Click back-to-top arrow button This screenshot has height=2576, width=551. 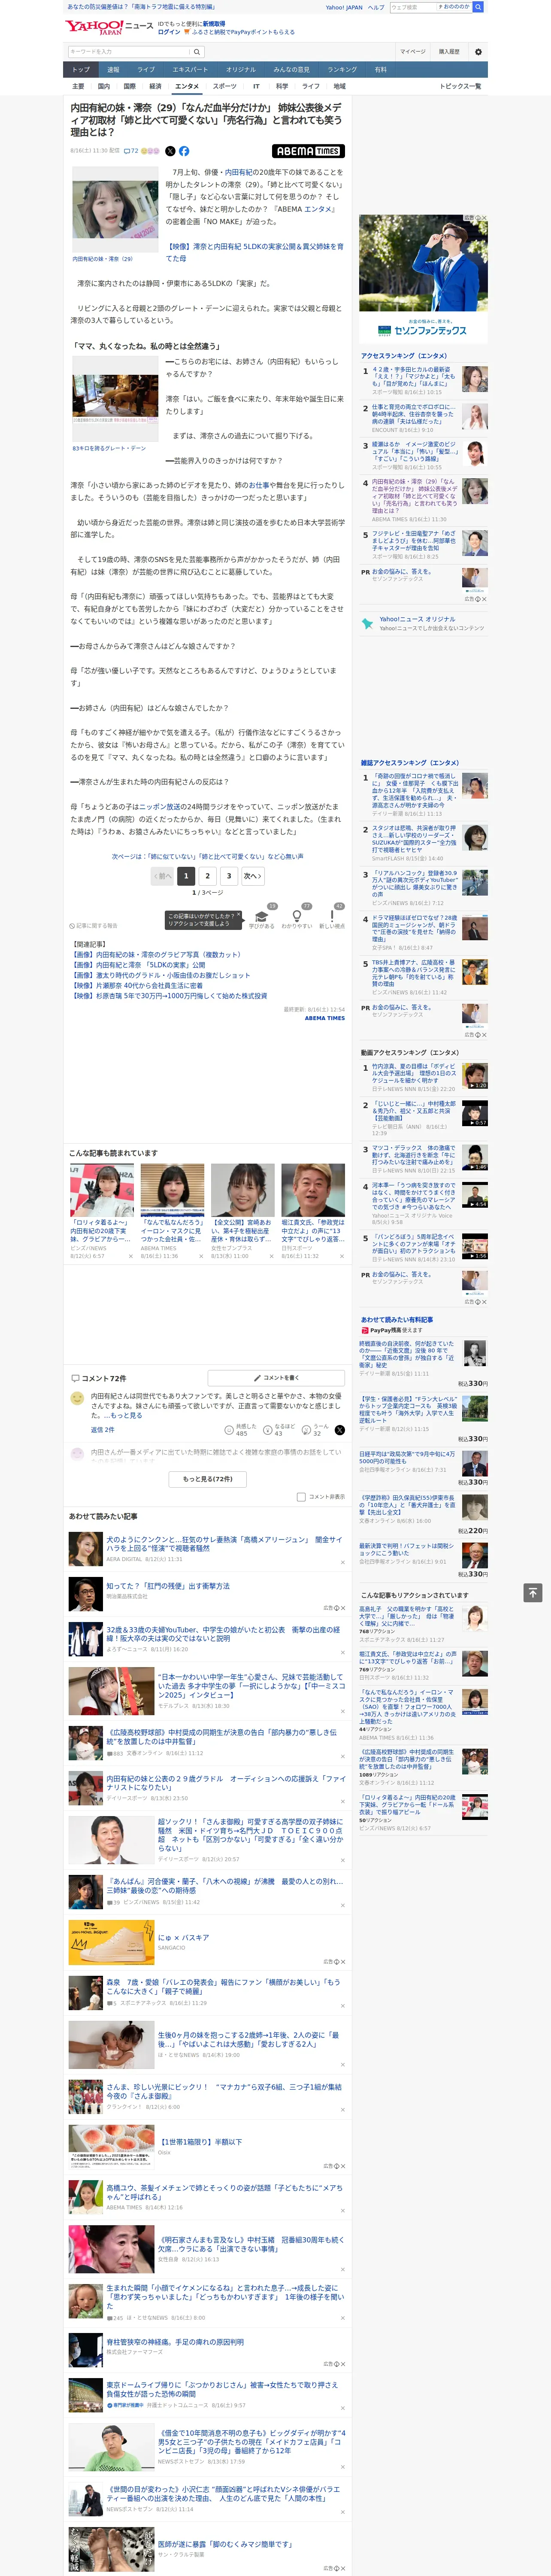[x=532, y=1592]
